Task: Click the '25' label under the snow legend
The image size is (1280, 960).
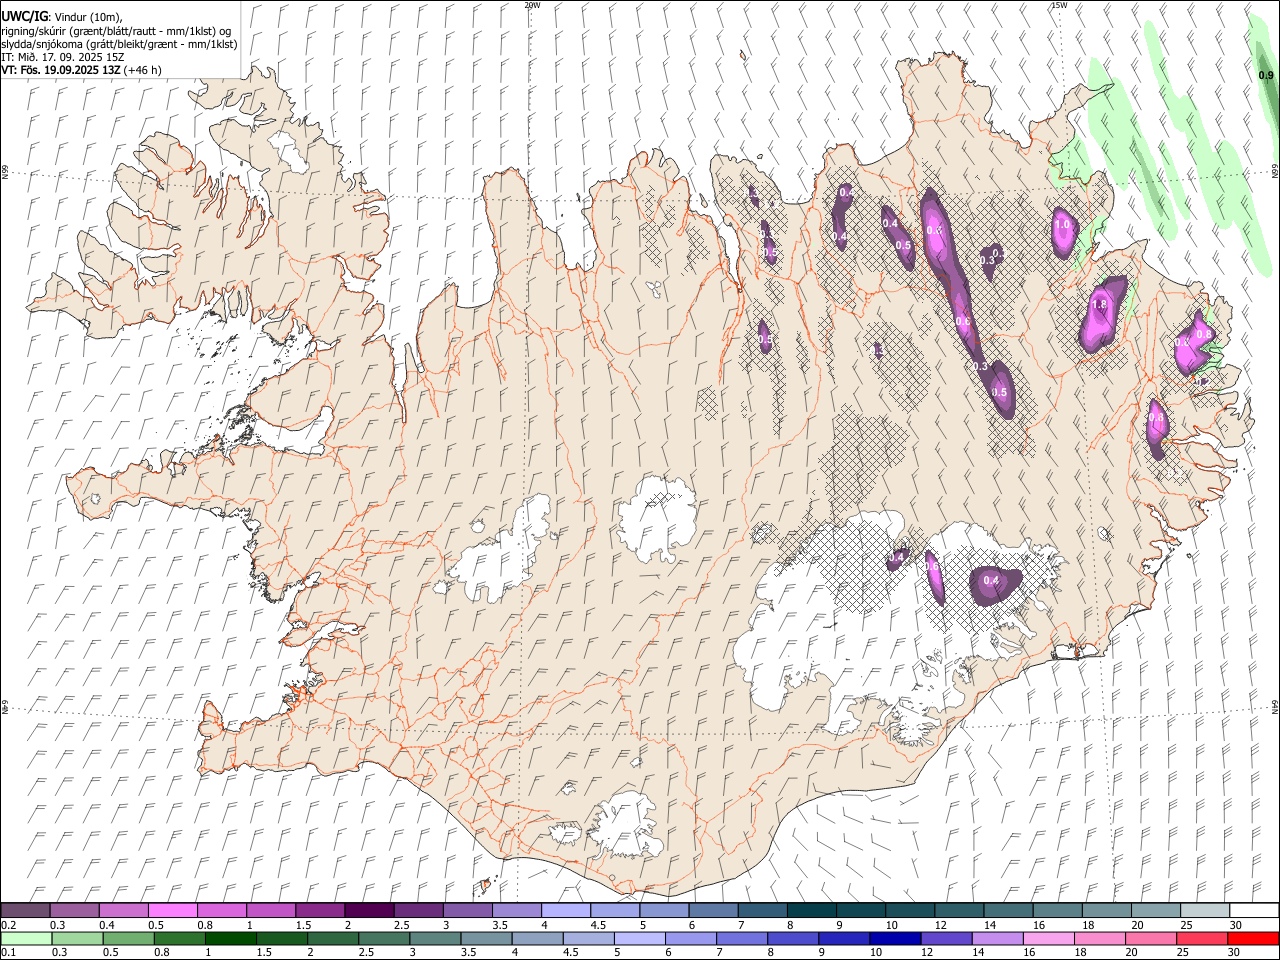Action: [x=1185, y=925]
